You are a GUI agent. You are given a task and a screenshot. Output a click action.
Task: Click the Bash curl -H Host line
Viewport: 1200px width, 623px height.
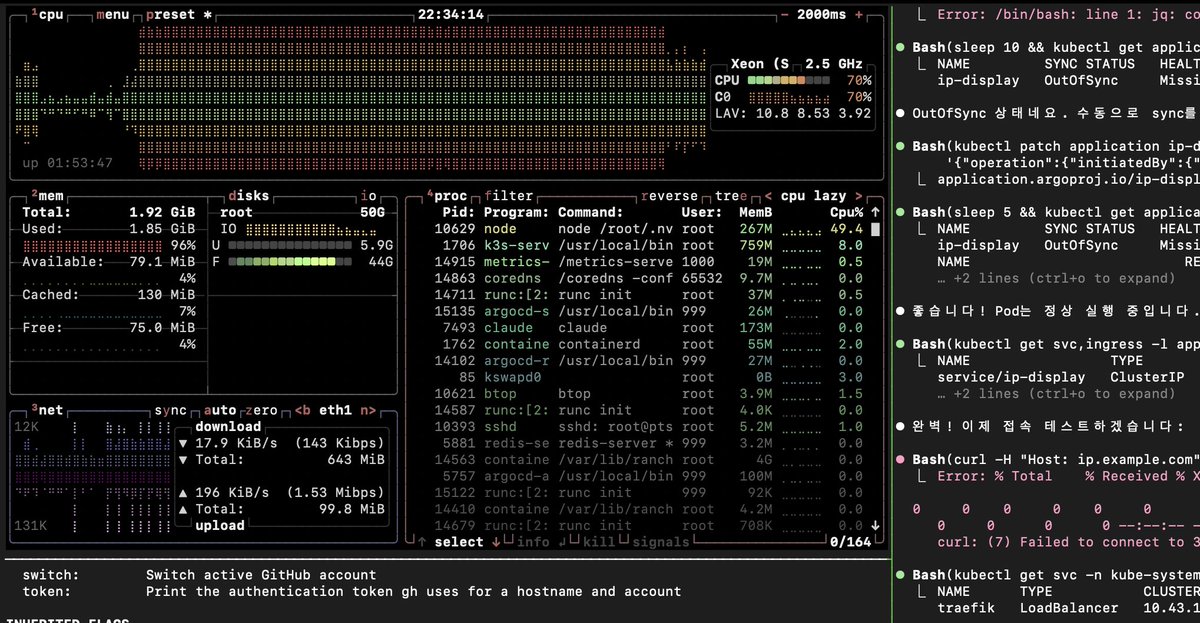tap(1056, 460)
